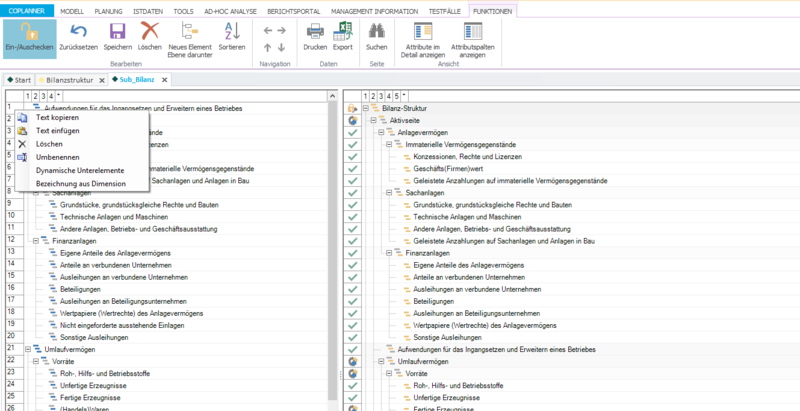Collapse the Anlagevermögen node

click(x=381, y=133)
